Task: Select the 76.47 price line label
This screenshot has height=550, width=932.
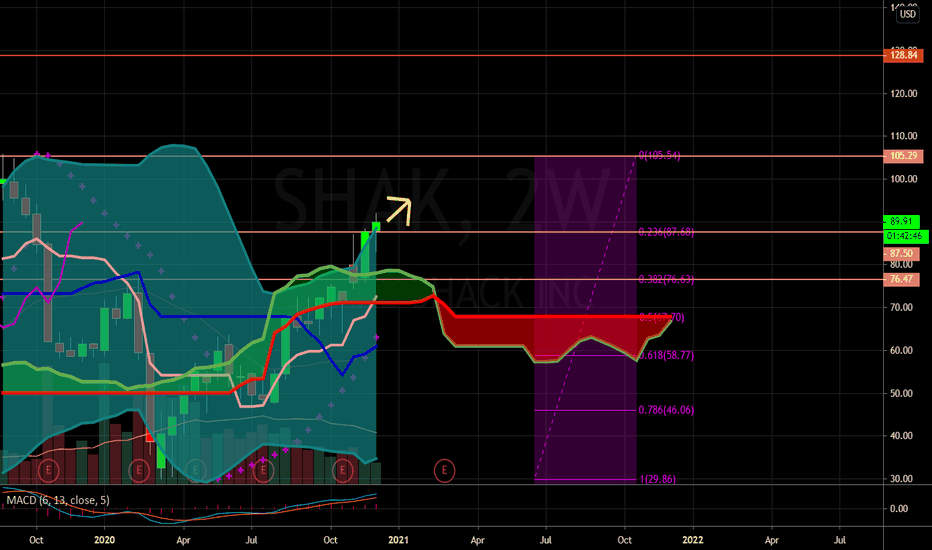Action: pos(902,279)
